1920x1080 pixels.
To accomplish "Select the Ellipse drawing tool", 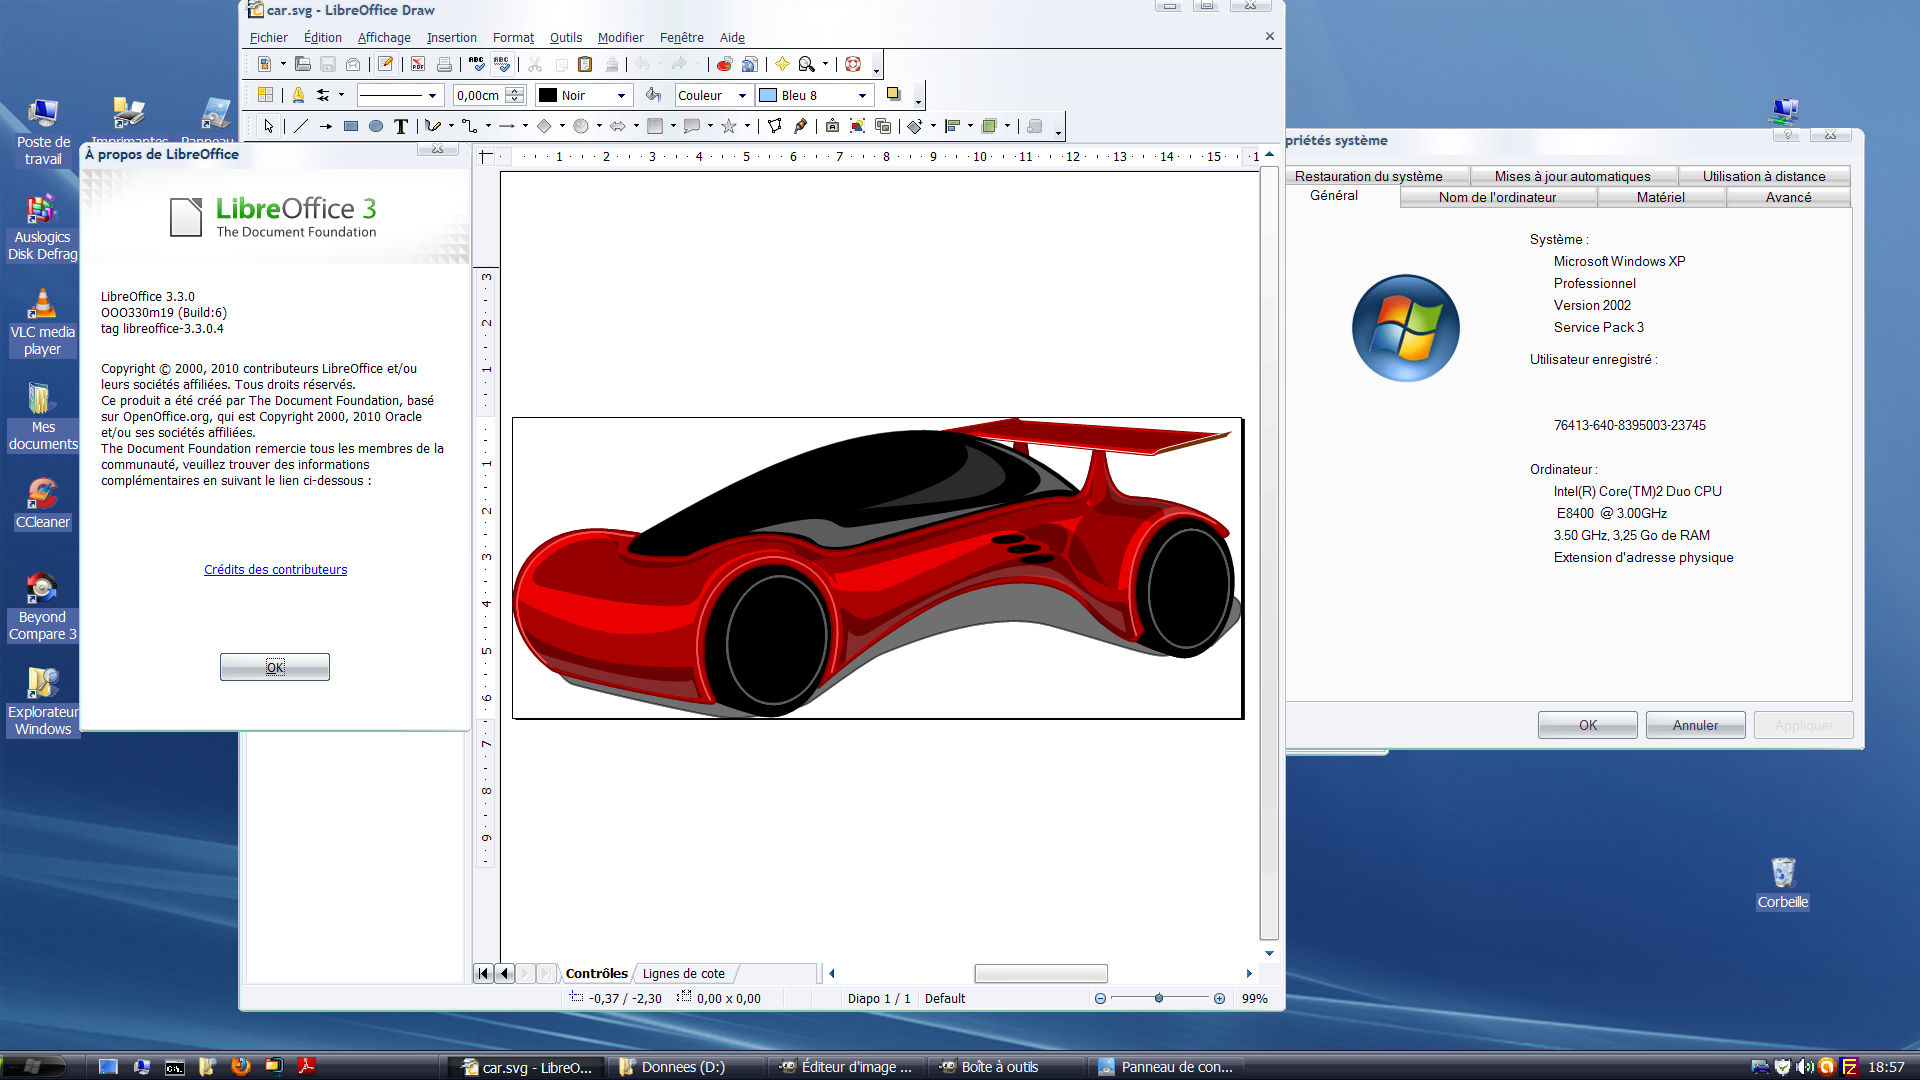I will click(x=376, y=126).
